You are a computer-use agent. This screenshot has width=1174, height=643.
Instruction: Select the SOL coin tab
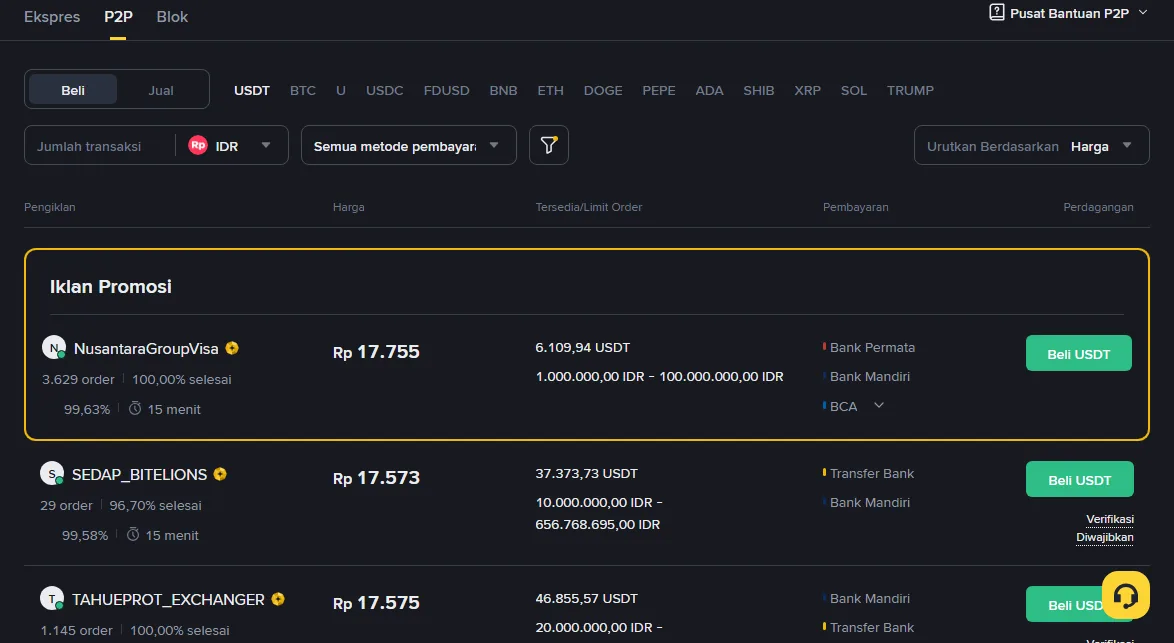(854, 90)
